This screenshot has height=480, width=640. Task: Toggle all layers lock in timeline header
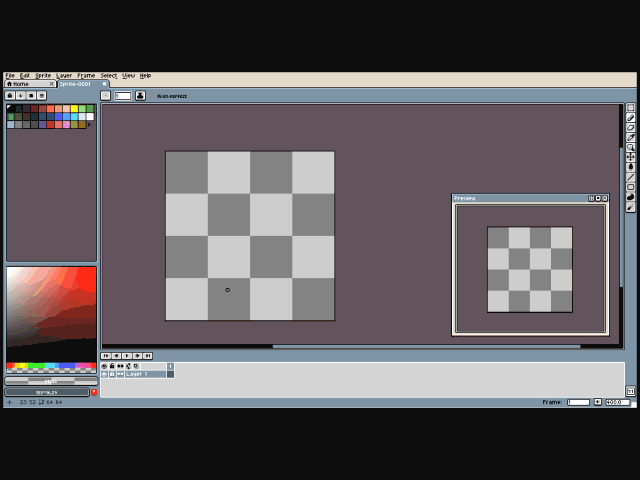coord(112,366)
